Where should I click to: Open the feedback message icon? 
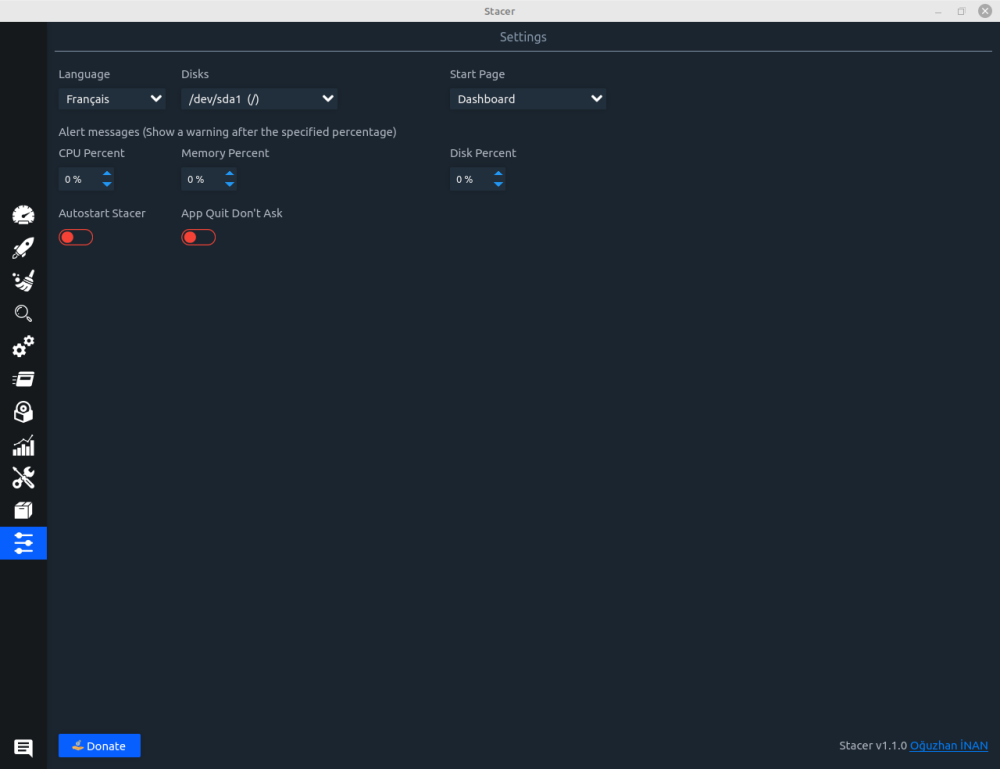pos(23,747)
